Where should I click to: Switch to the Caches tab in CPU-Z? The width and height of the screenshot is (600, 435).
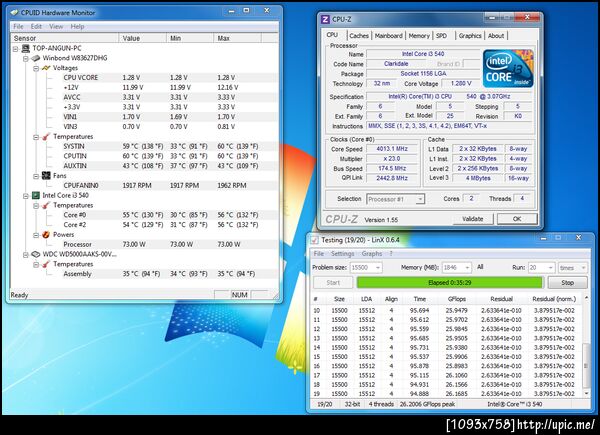click(x=359, y=36)
